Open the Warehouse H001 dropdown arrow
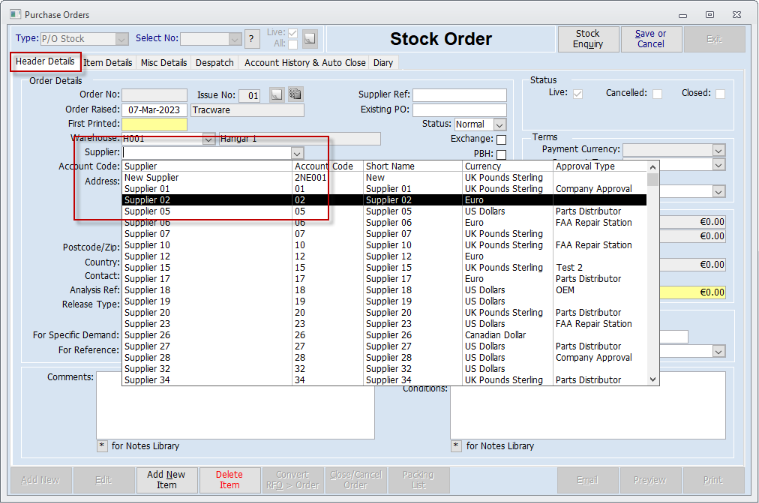Viewport: 759px width, 503px height. click(x=209, y=139)
